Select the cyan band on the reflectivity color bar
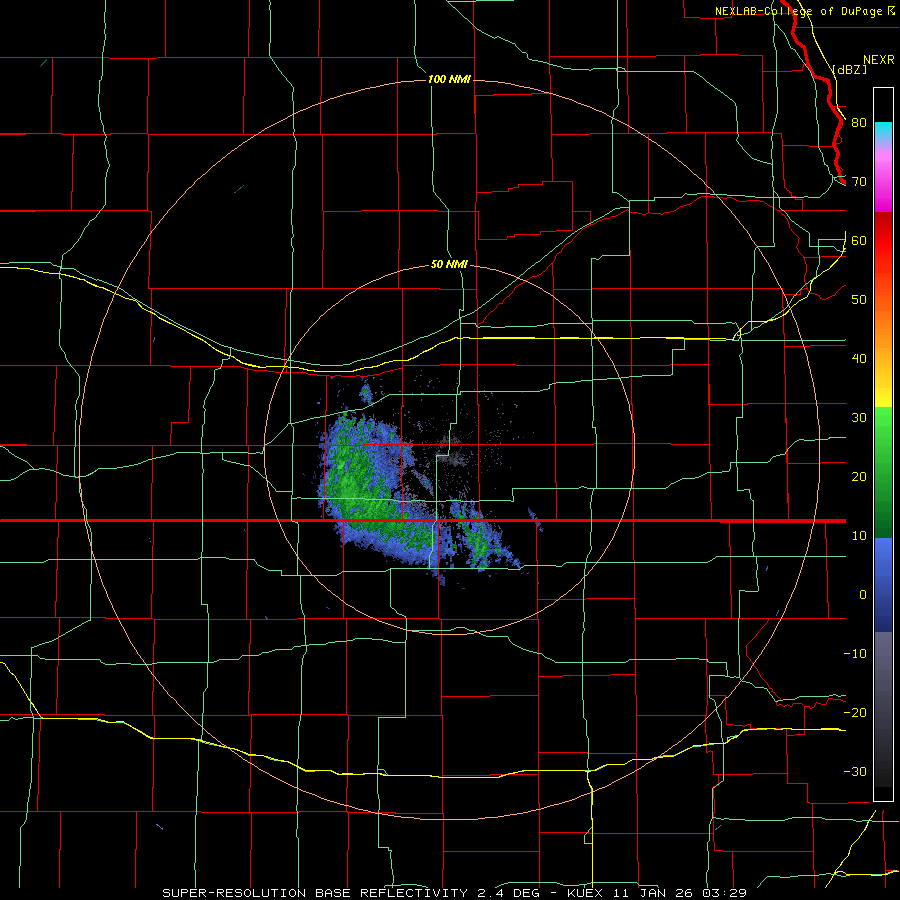 (x=883, y=131)
